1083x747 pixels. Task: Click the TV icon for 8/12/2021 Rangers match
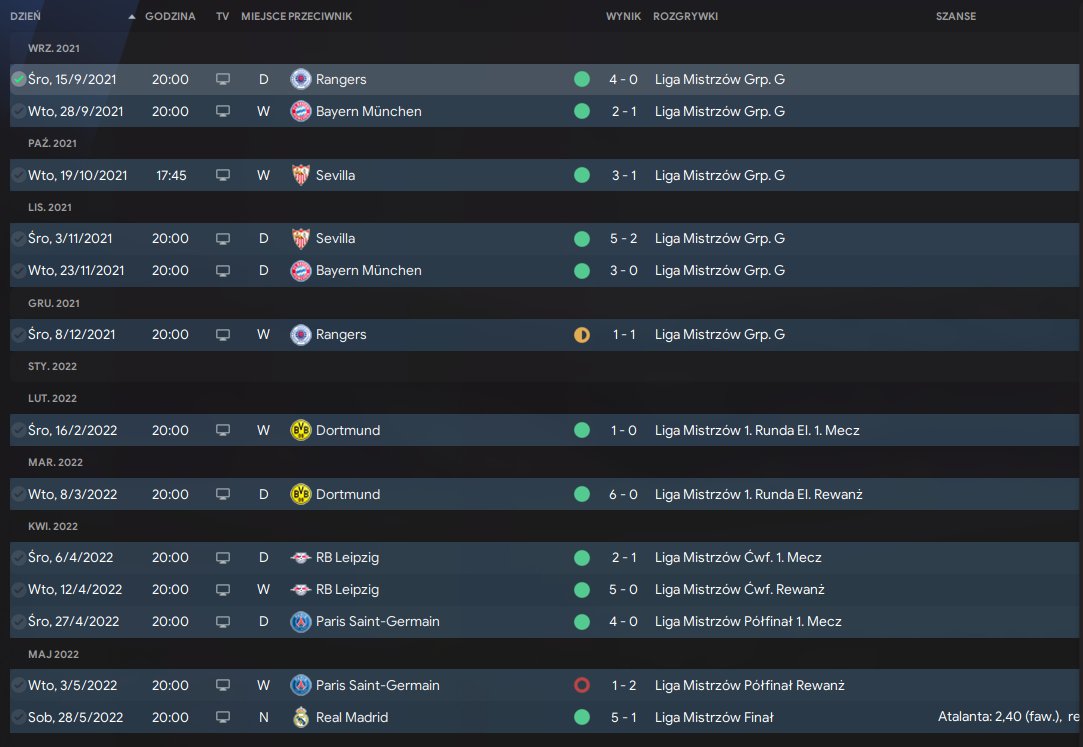point(223,334)
